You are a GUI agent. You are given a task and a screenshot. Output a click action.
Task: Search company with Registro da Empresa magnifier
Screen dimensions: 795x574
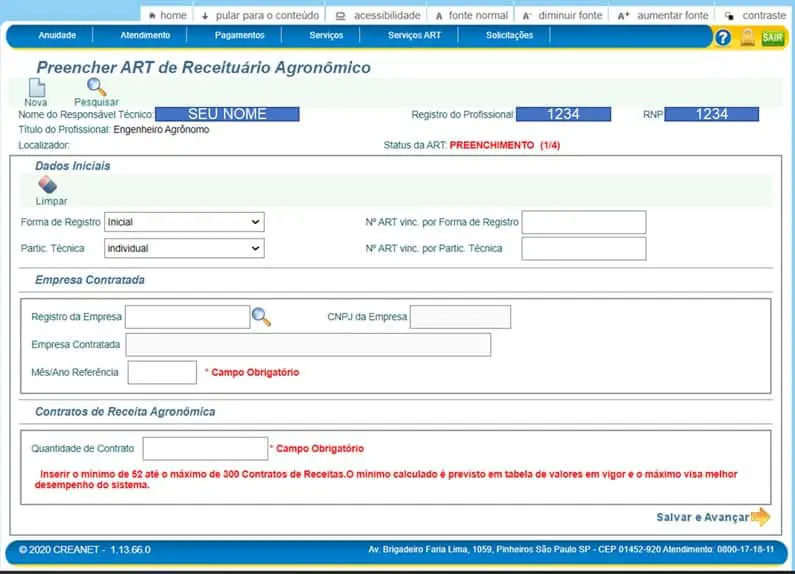click(261, 317)
